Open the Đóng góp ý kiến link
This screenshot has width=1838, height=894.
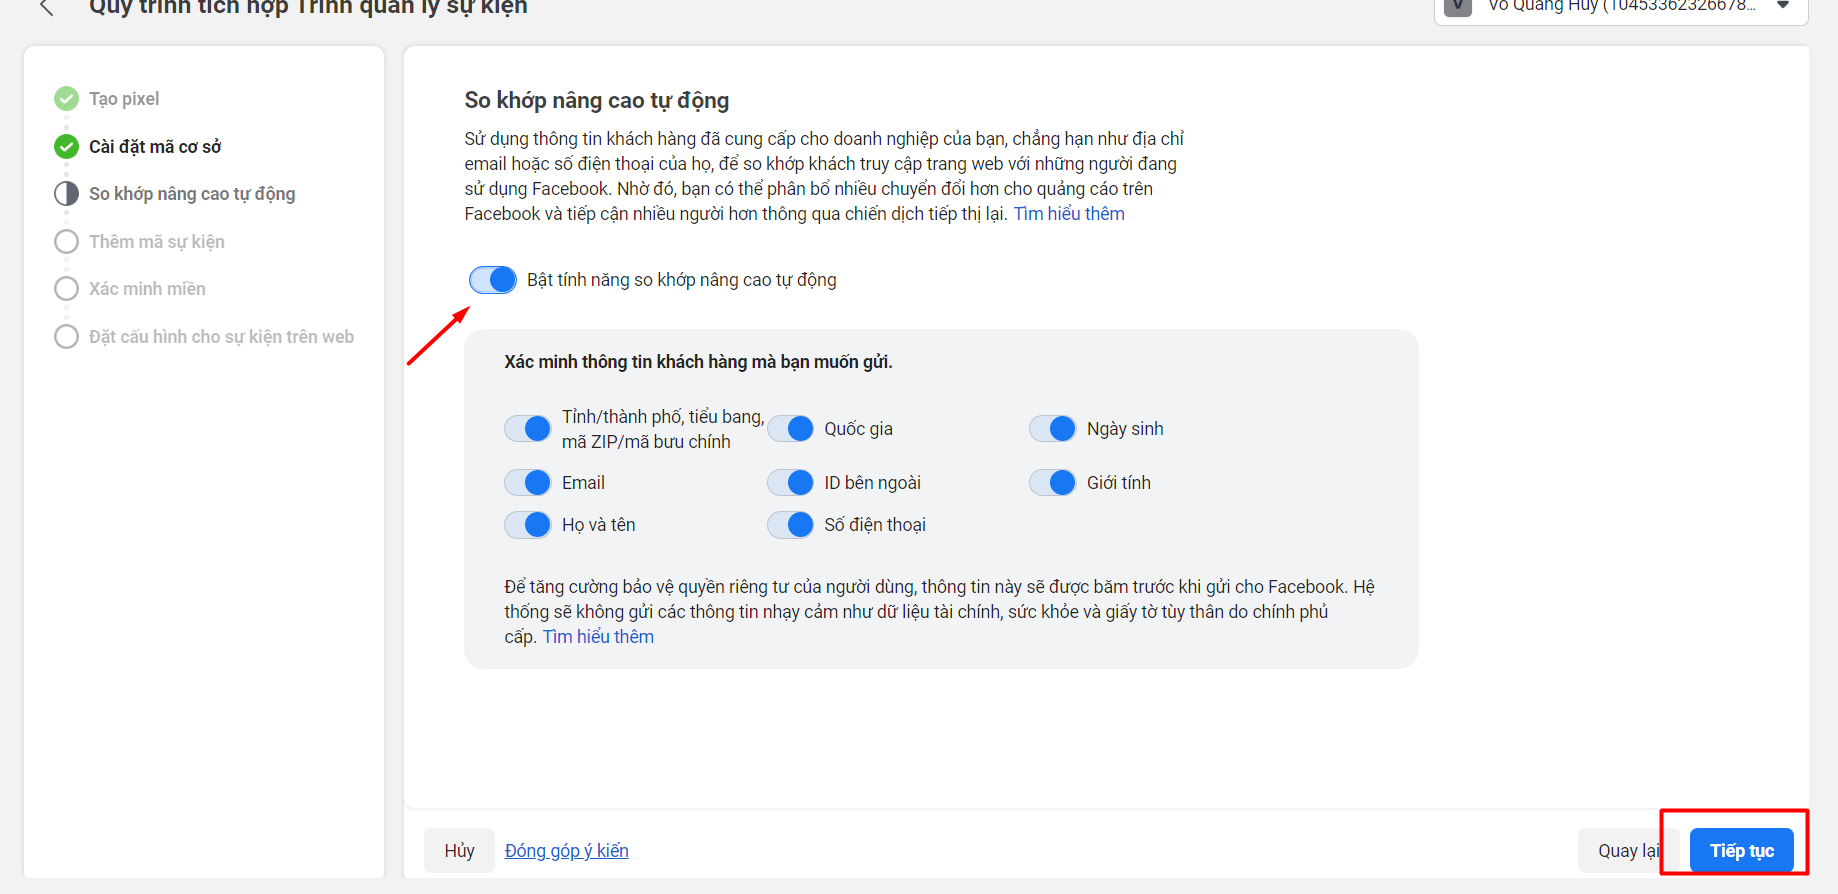tap(566, 851)
